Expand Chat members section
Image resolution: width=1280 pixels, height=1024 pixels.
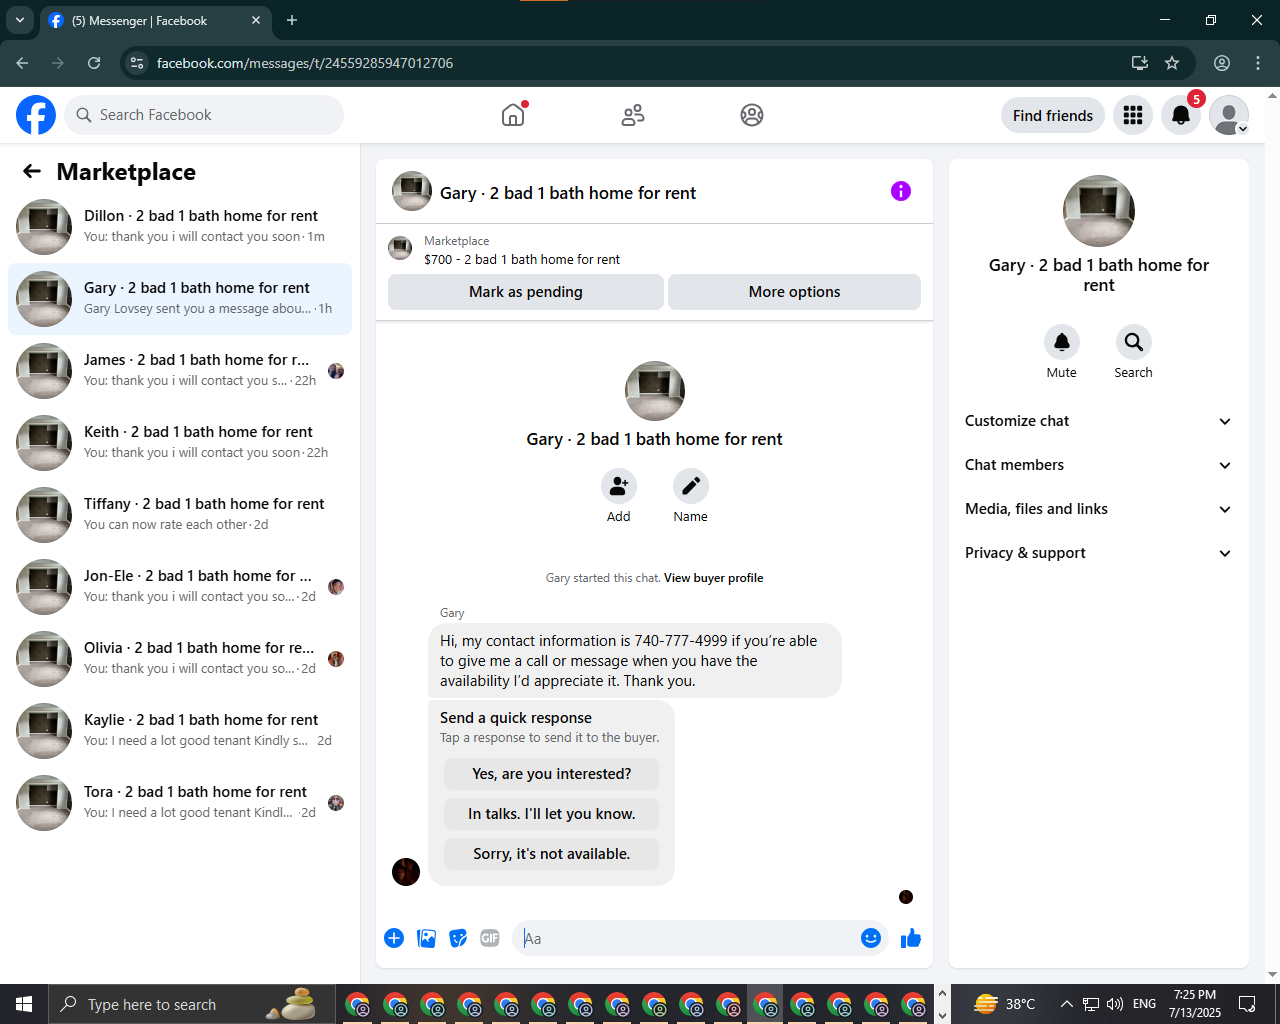tap(1098, 465)
